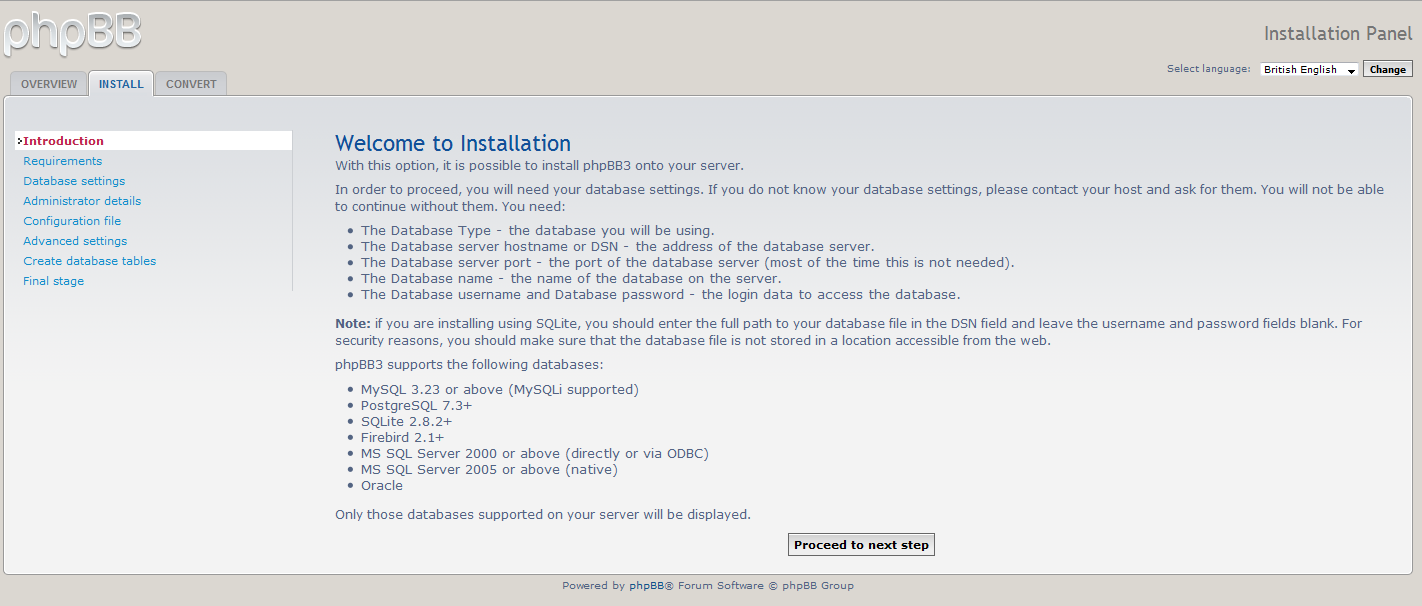Switch to the Install tab
1422x606 pixels.
tap(121, 84)
